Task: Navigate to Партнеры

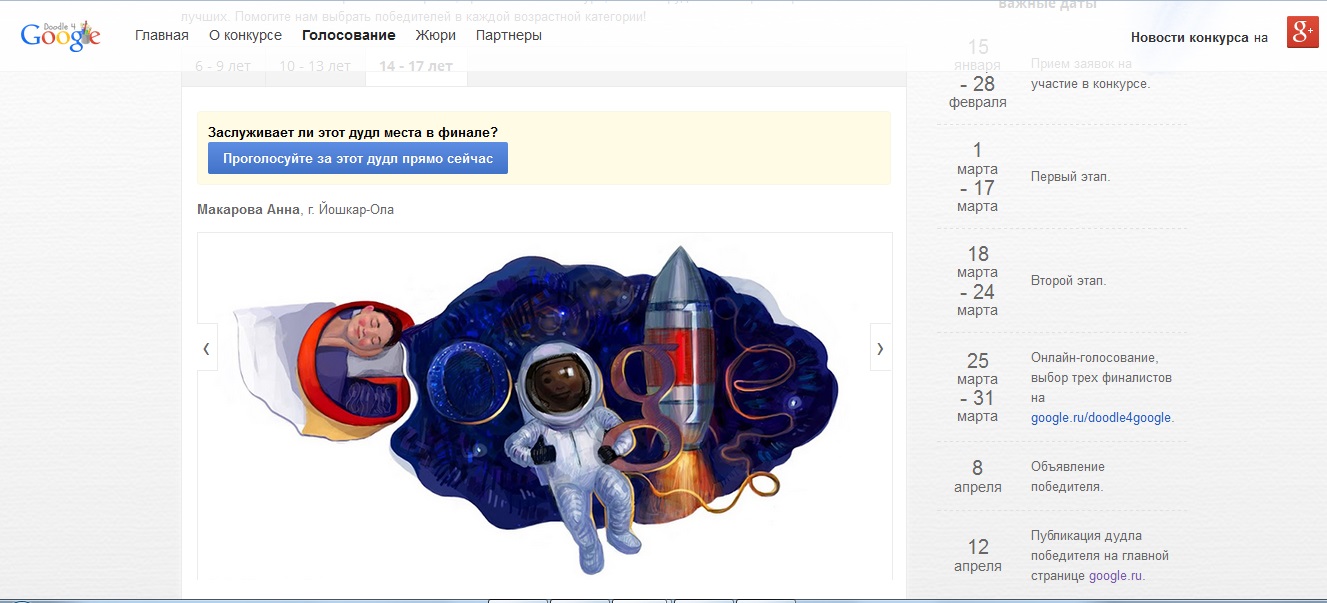Action: click(x=509, y=36)
